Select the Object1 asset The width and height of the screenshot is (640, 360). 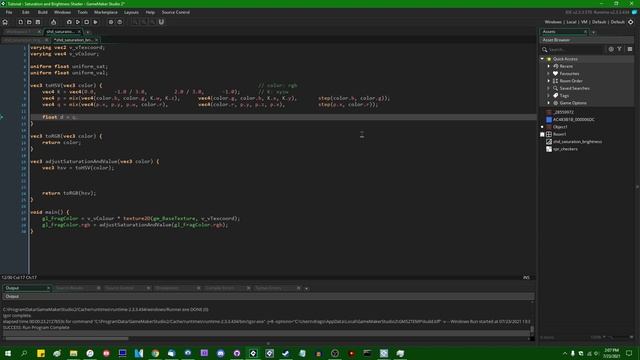click(560, 127)
